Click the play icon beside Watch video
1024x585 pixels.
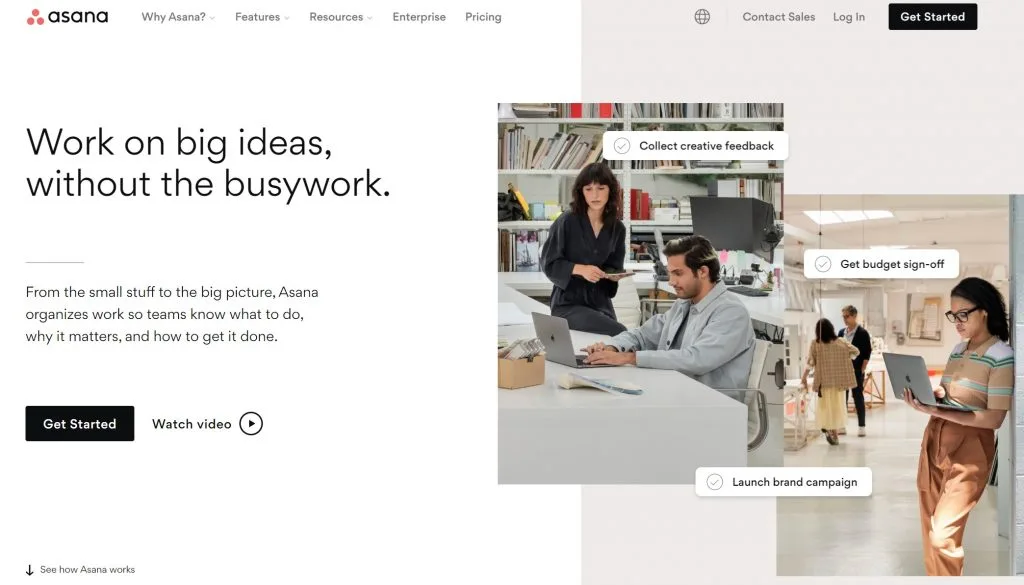tap(251, 424)
